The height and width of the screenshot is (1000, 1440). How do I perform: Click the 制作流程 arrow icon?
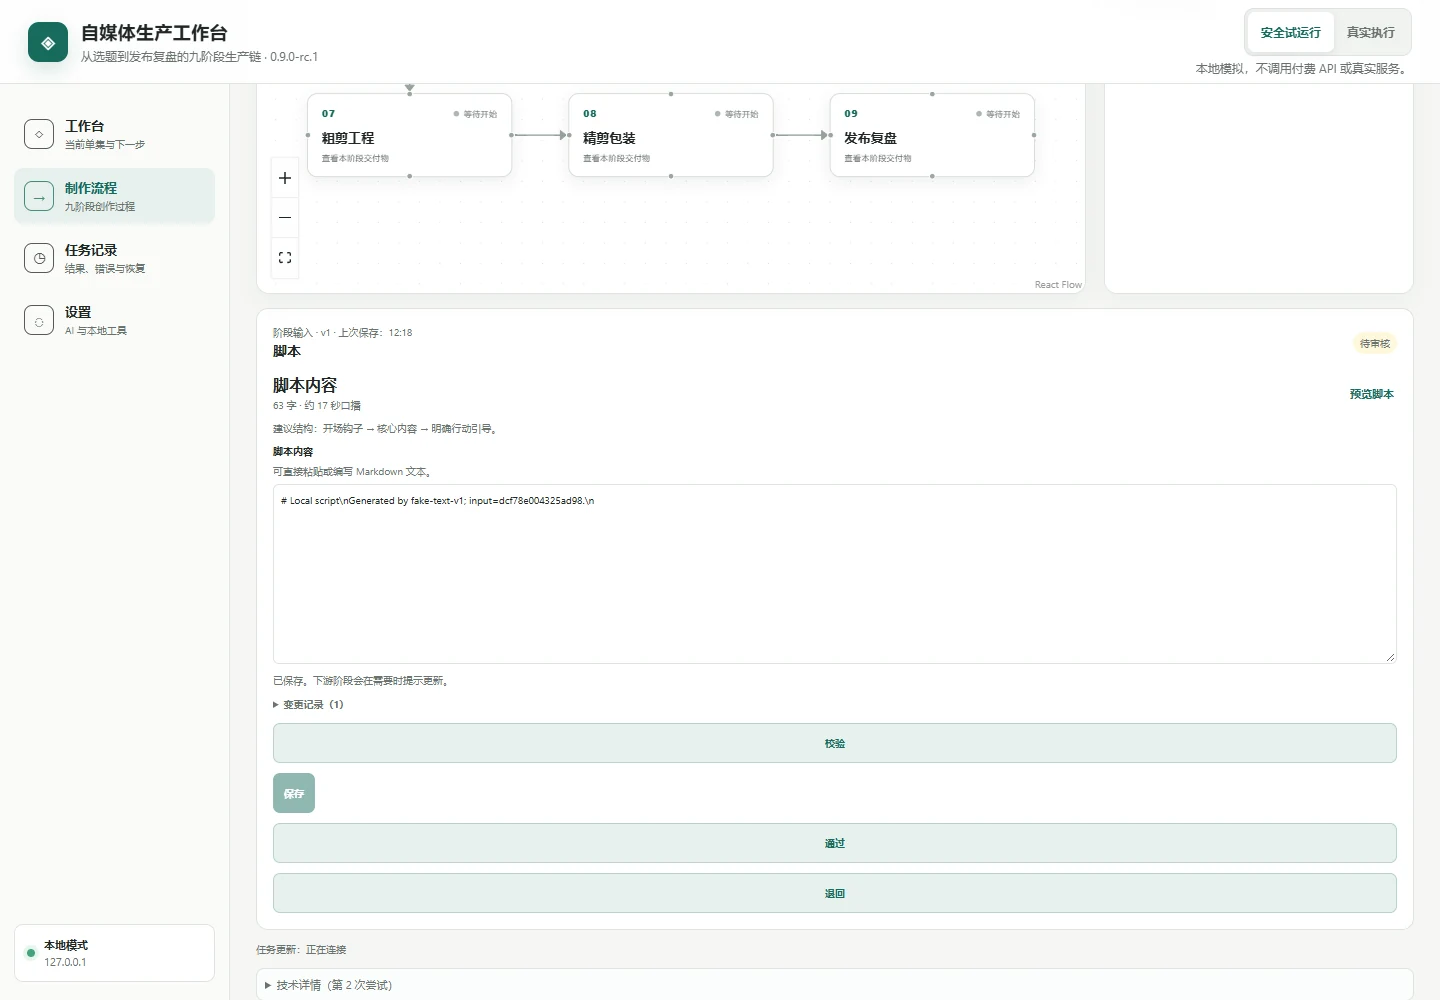tap(39, 196)
